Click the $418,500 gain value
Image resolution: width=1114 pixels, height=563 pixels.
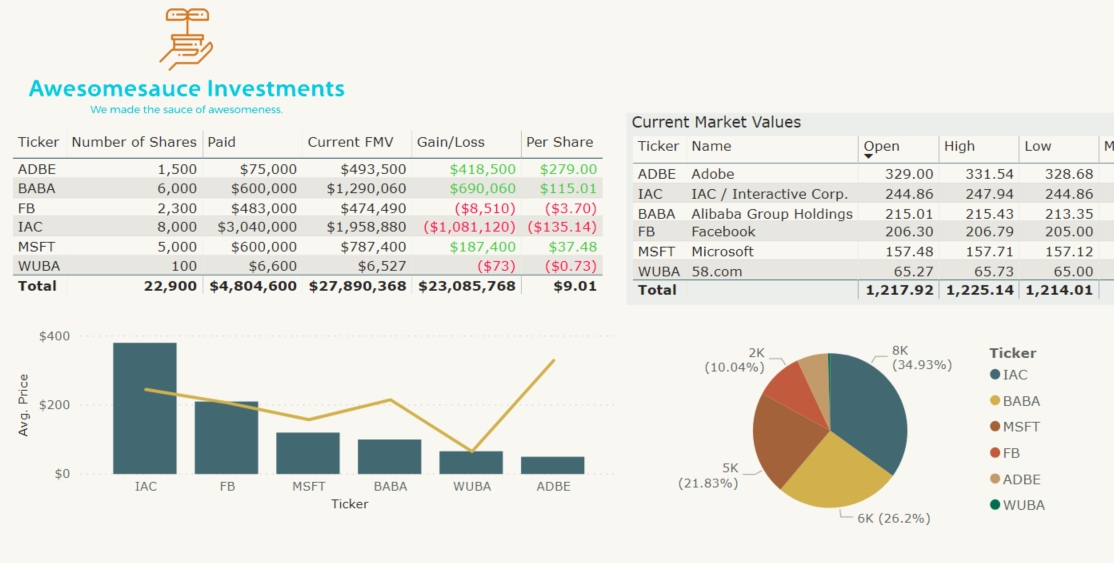(x=482, y=169)
